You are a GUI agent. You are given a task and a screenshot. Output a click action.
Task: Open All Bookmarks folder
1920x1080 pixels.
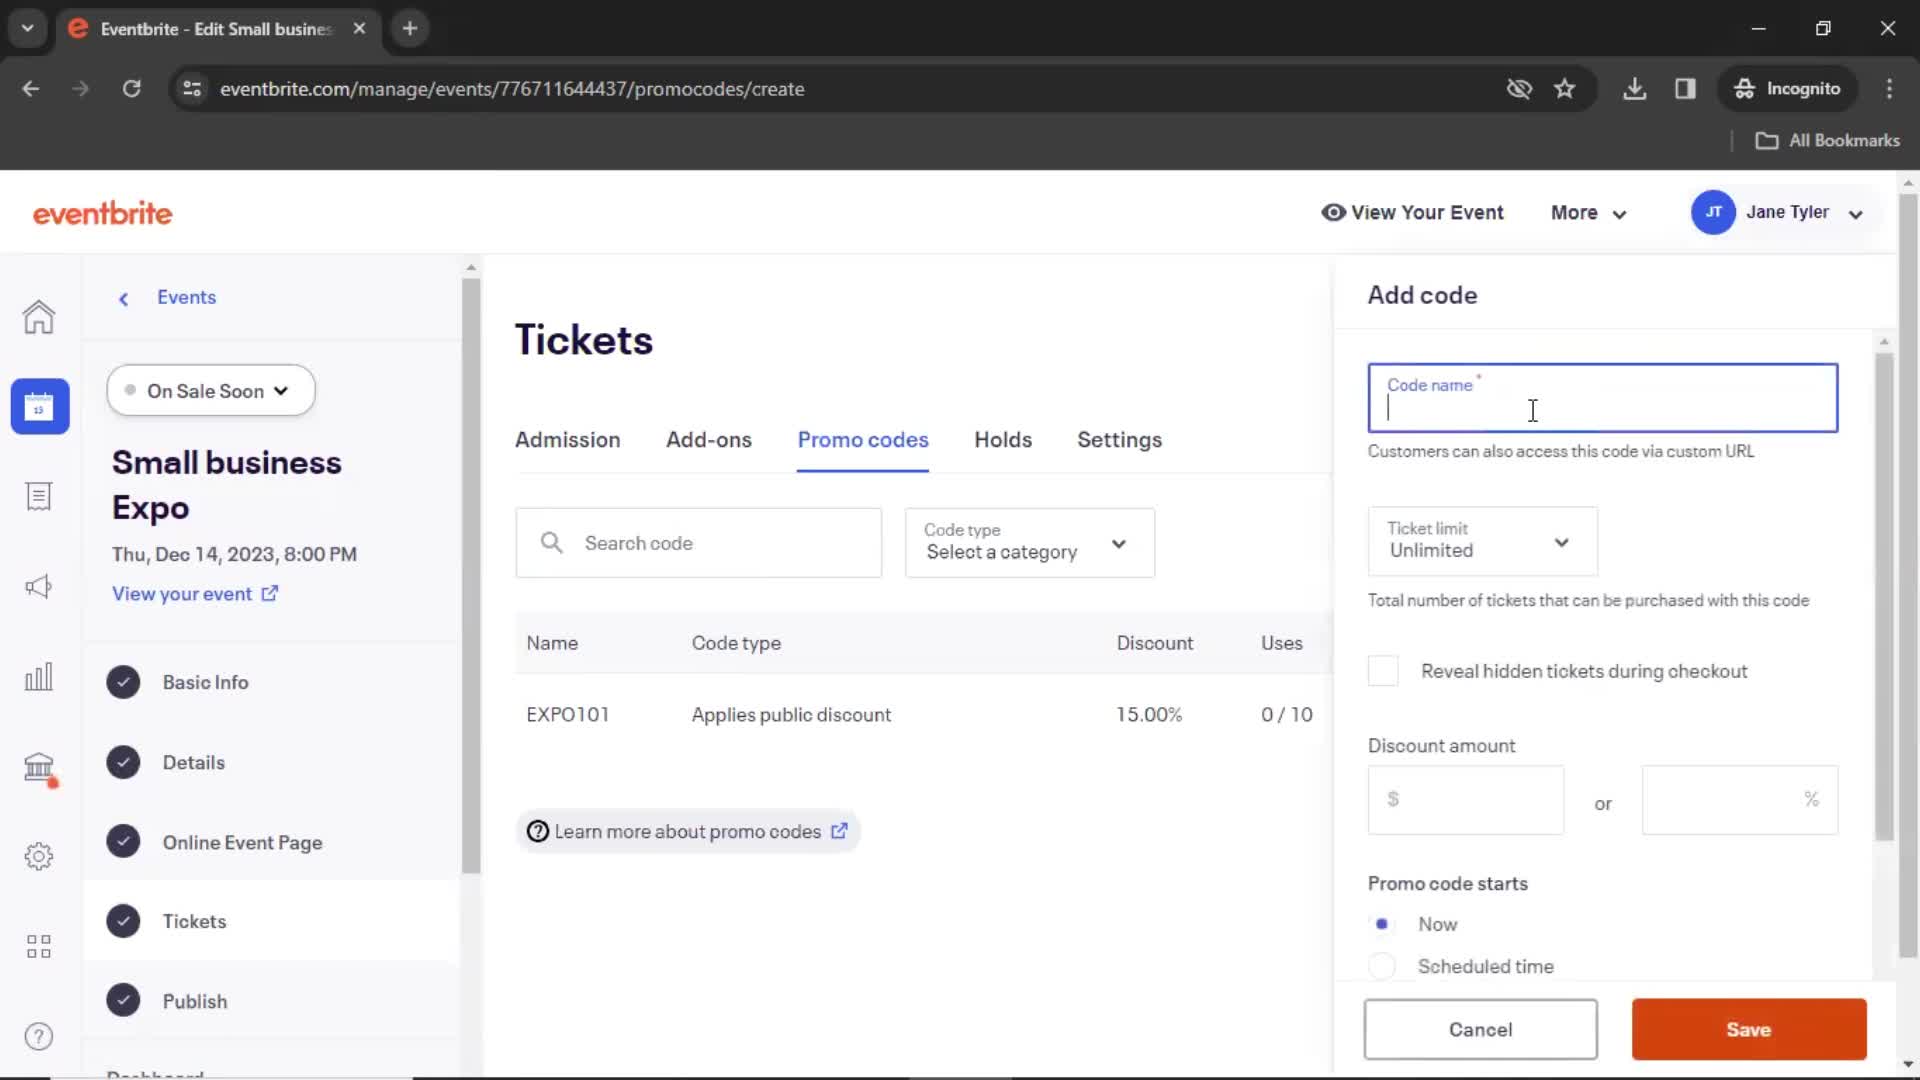[x=1828, y=141]
